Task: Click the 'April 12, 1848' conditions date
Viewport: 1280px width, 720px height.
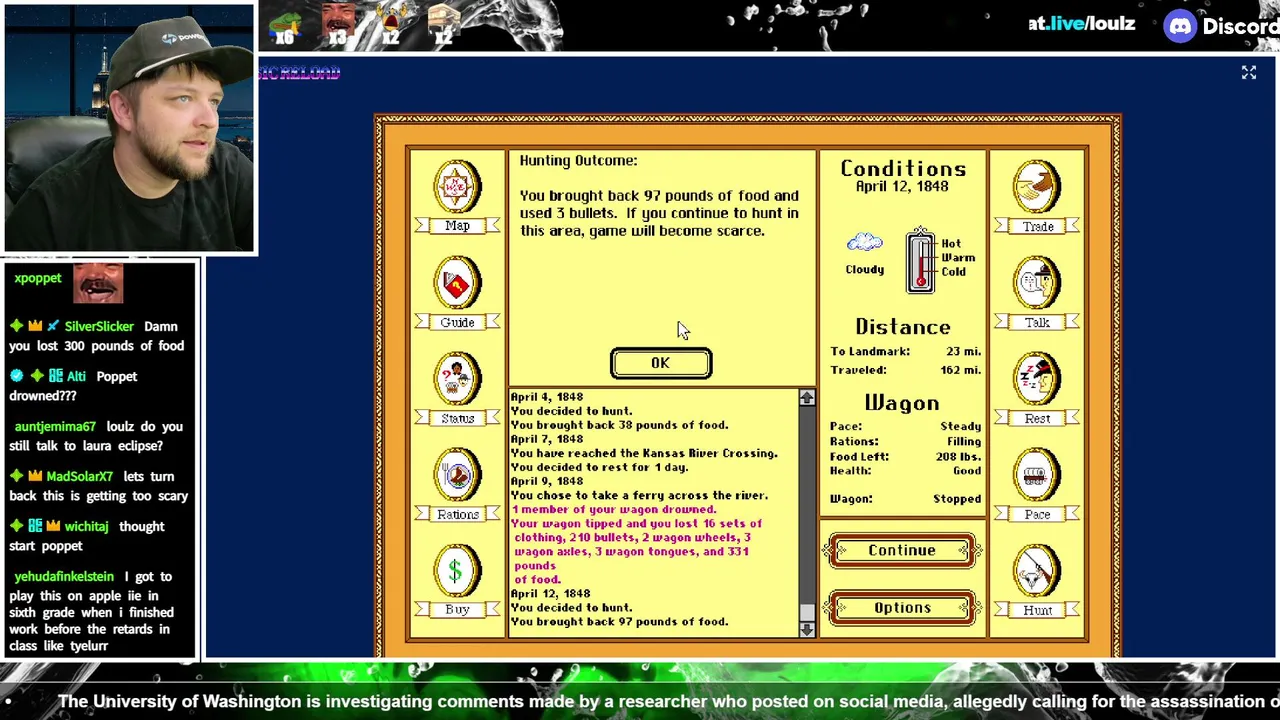Action: pos(902,187)
